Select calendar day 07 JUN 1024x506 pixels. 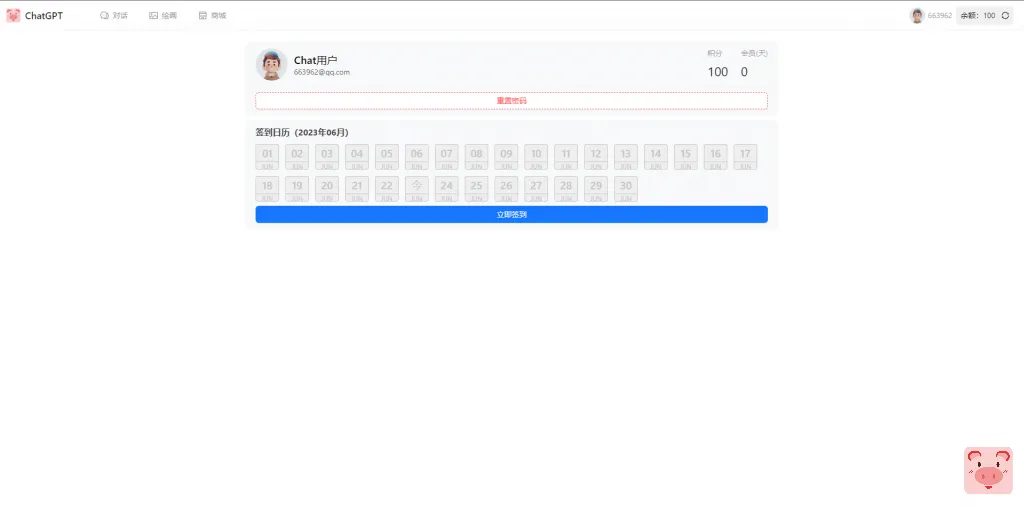click(447, 157)
